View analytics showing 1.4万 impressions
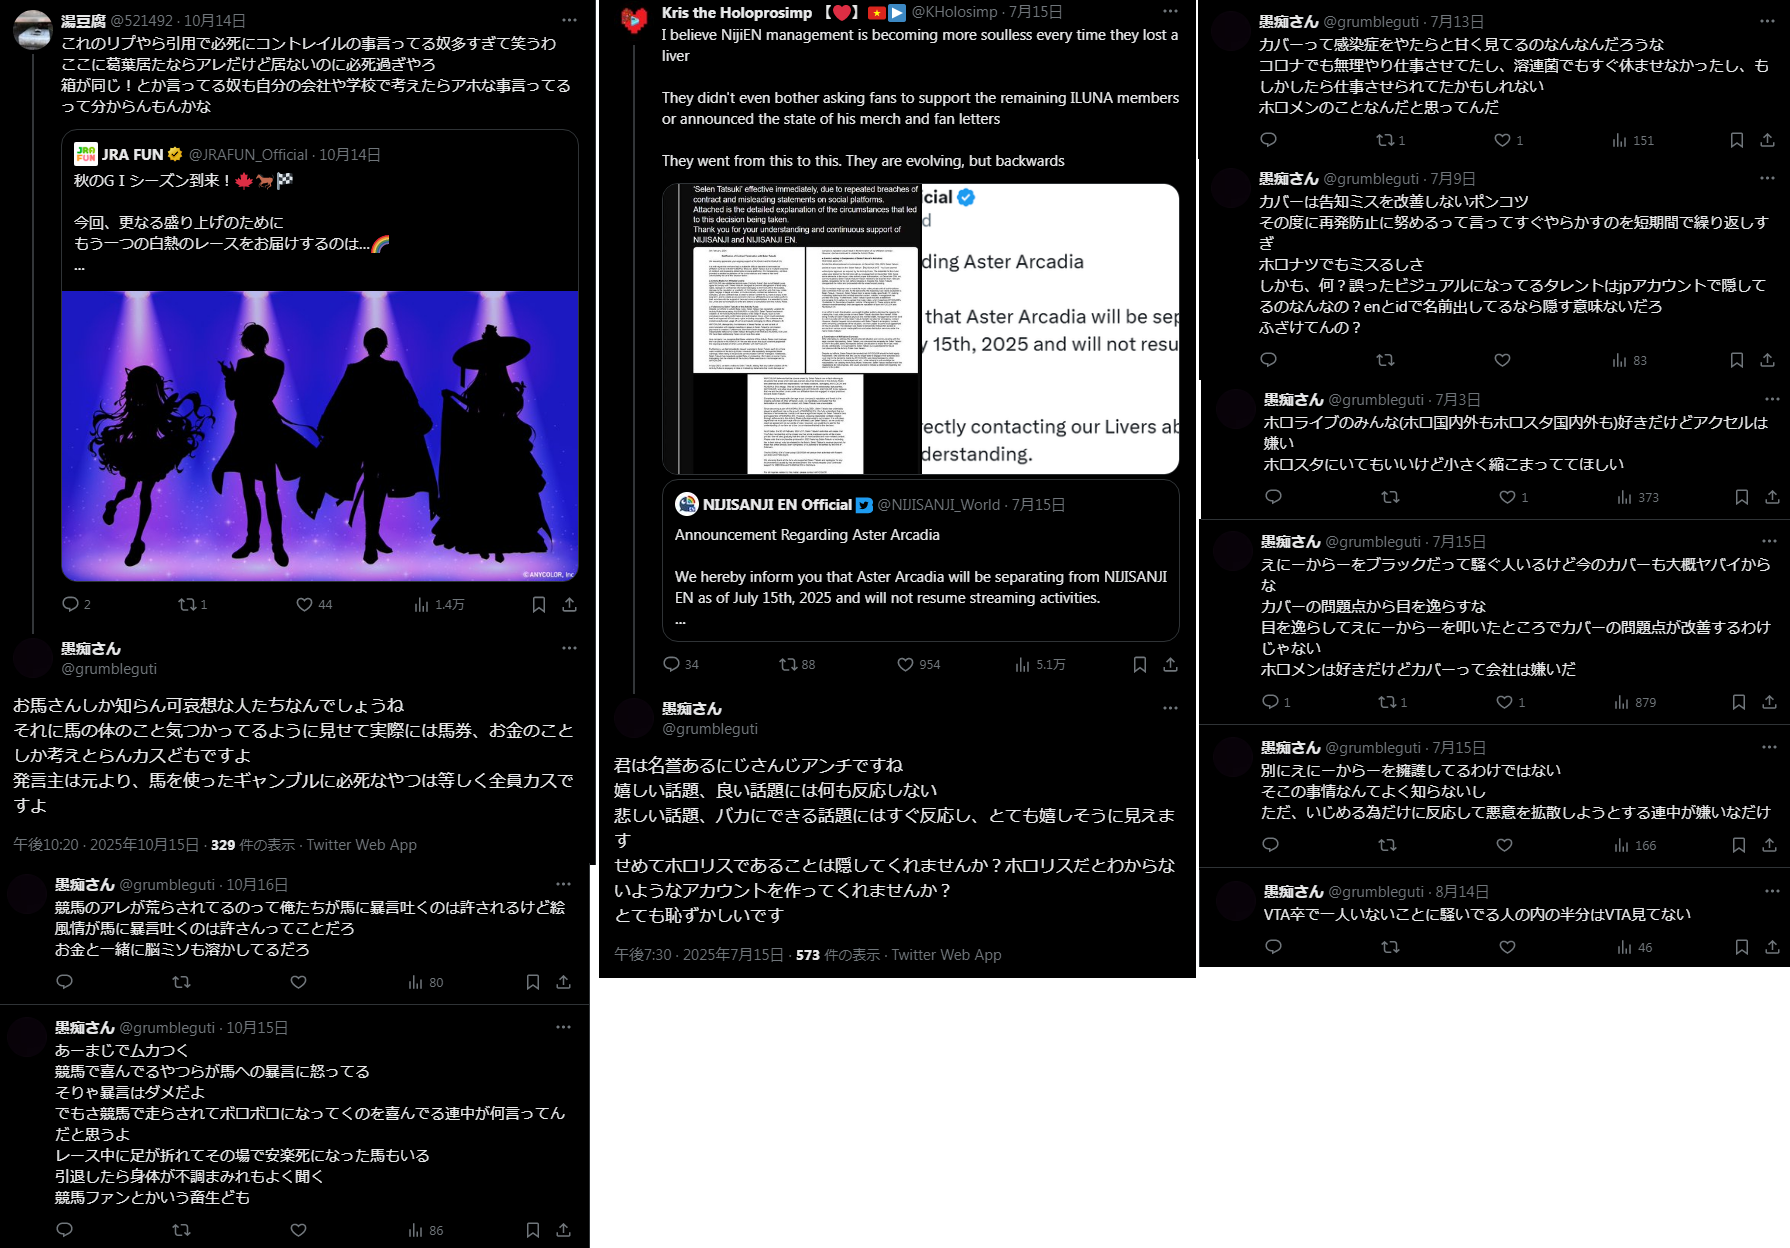 440,604
